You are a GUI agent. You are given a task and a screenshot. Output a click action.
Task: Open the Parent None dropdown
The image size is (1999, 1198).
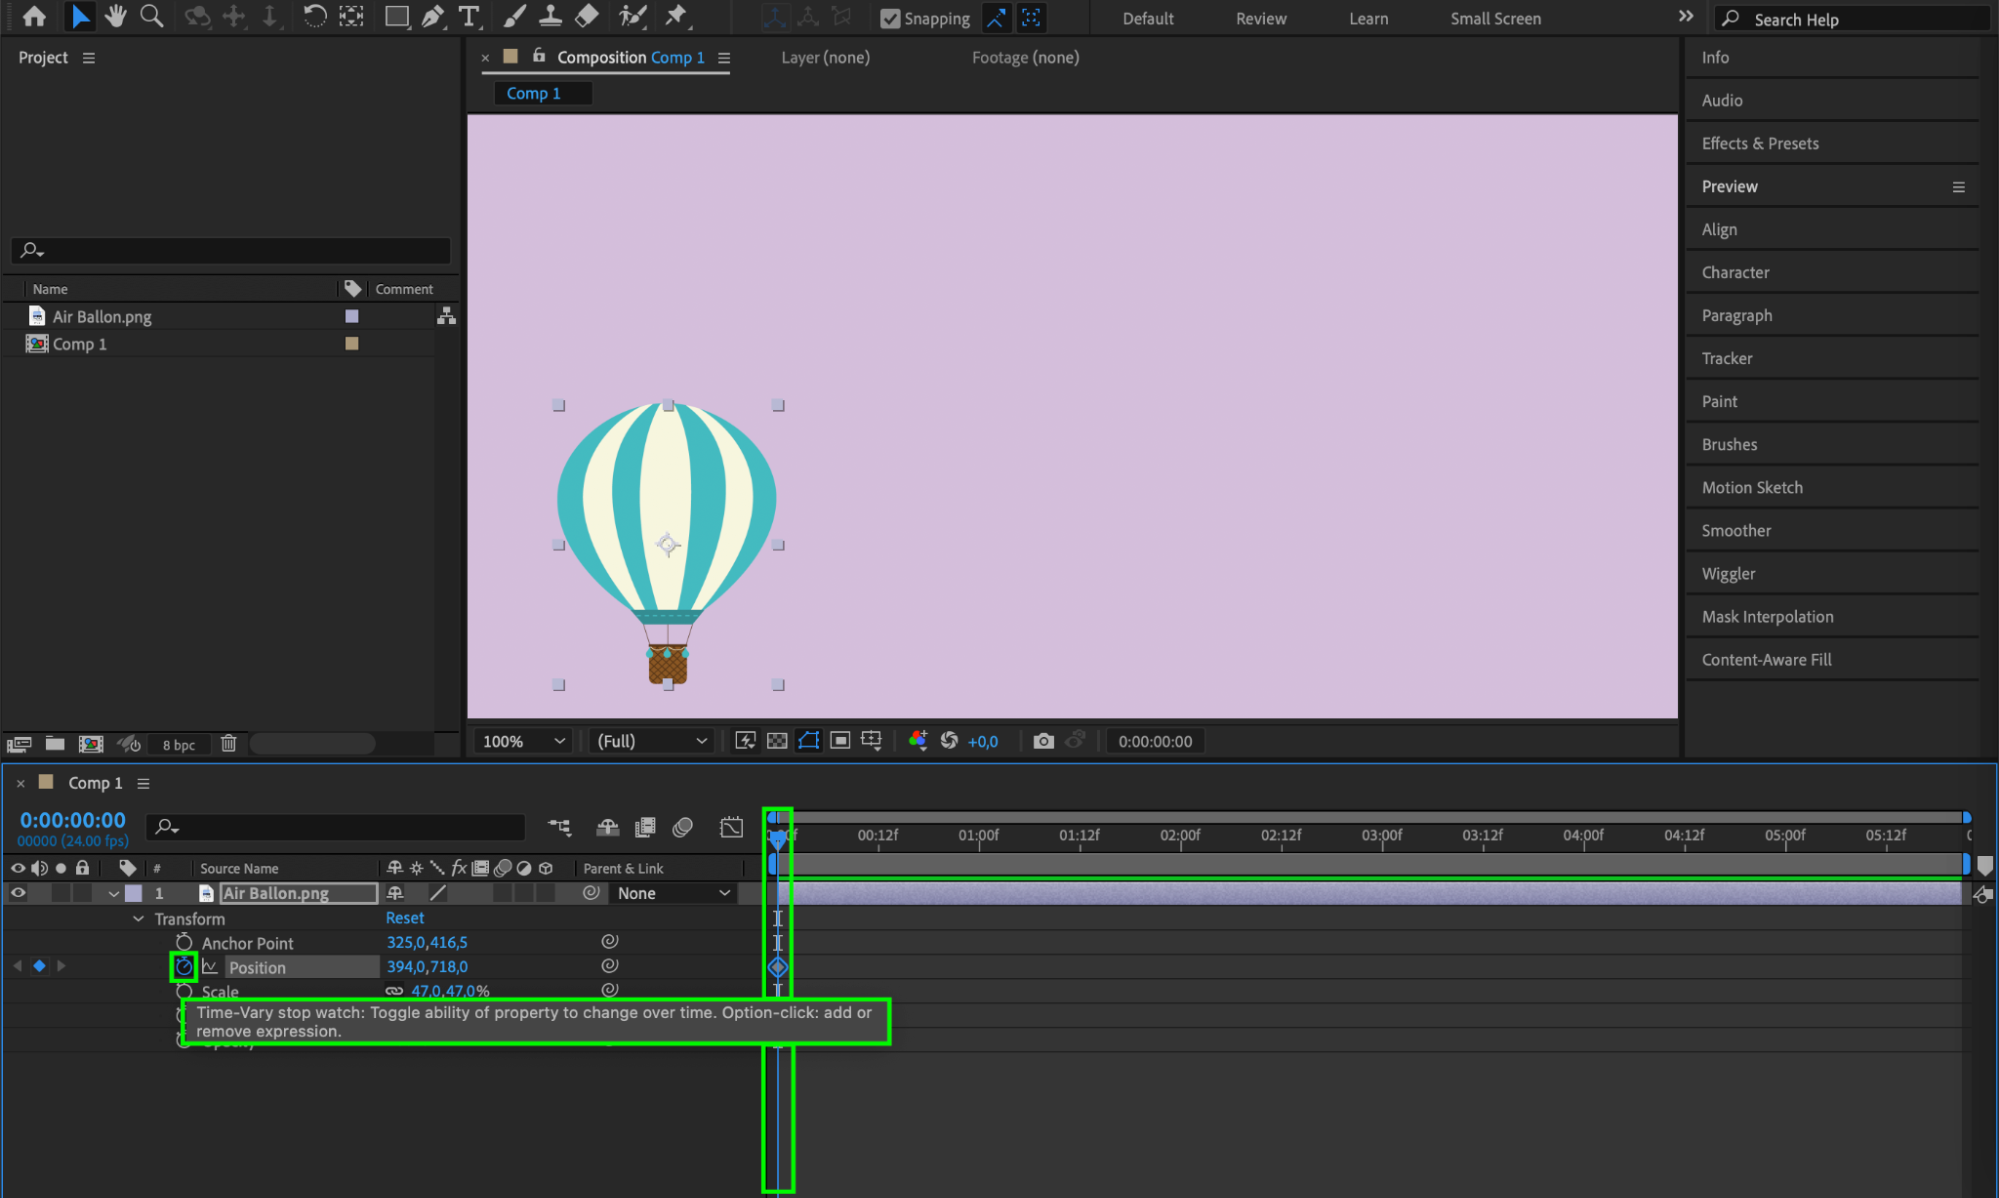point(673,893)
